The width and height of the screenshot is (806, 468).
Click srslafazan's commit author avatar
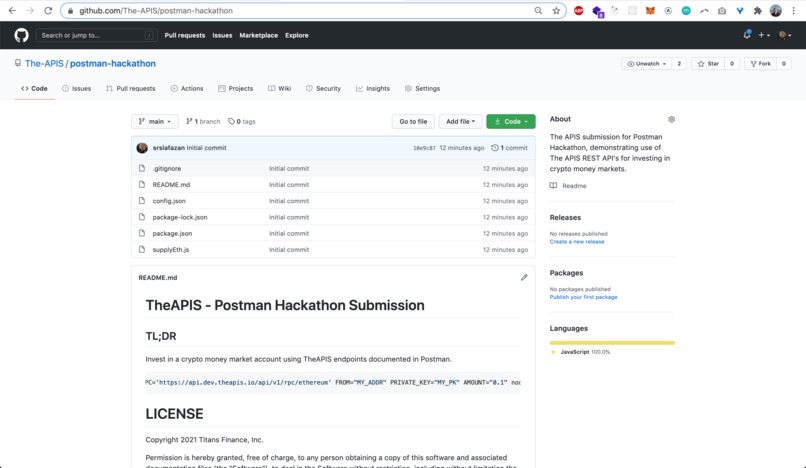(x=142, y=148)
